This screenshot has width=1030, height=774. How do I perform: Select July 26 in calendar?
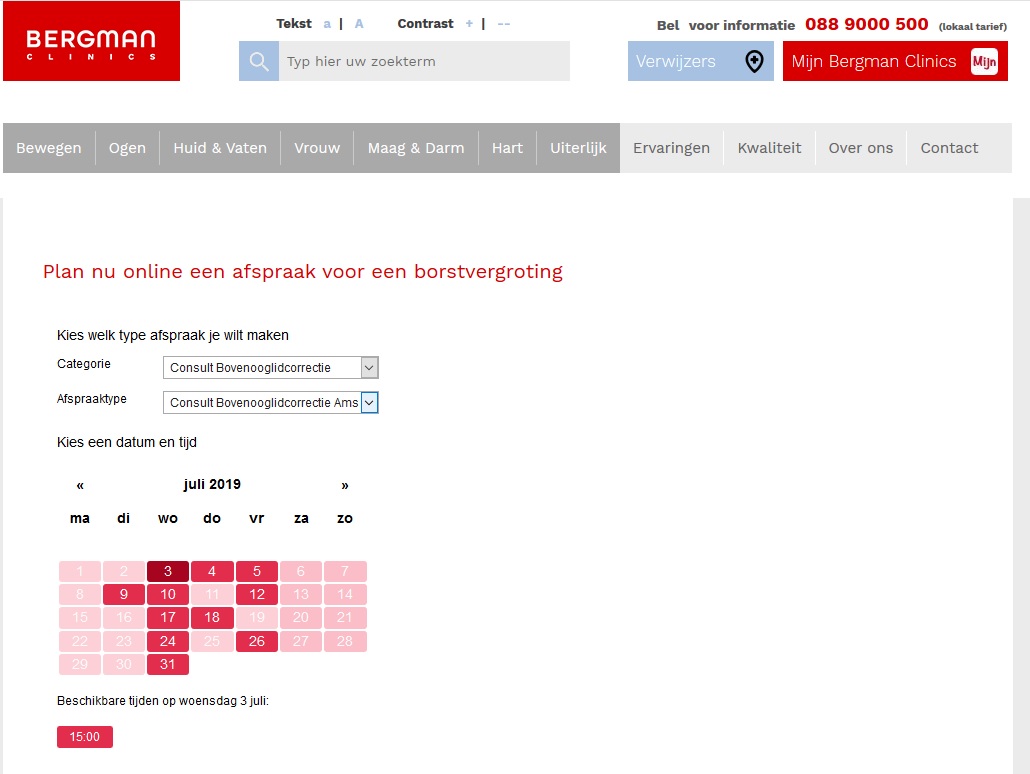pos(256,641)
